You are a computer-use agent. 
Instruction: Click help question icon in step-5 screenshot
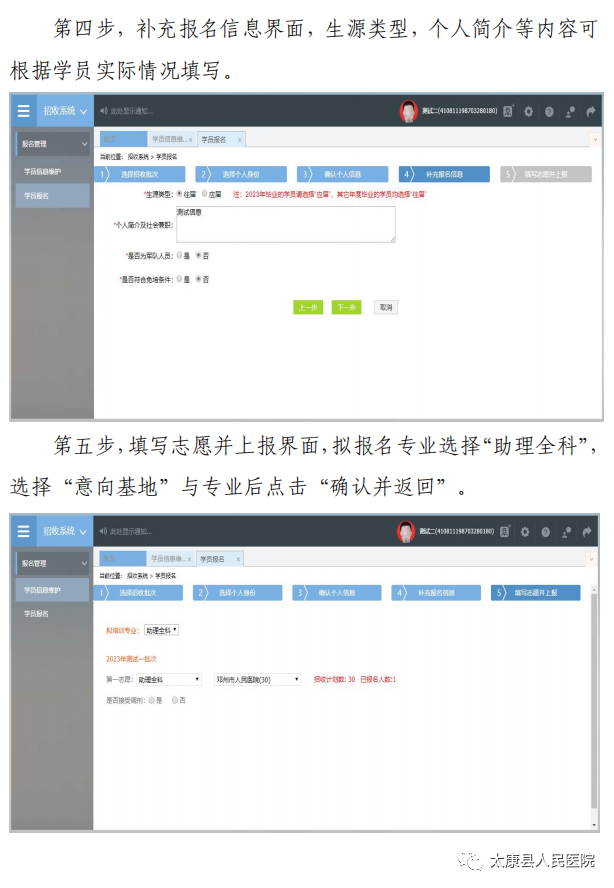pos(545,532)
